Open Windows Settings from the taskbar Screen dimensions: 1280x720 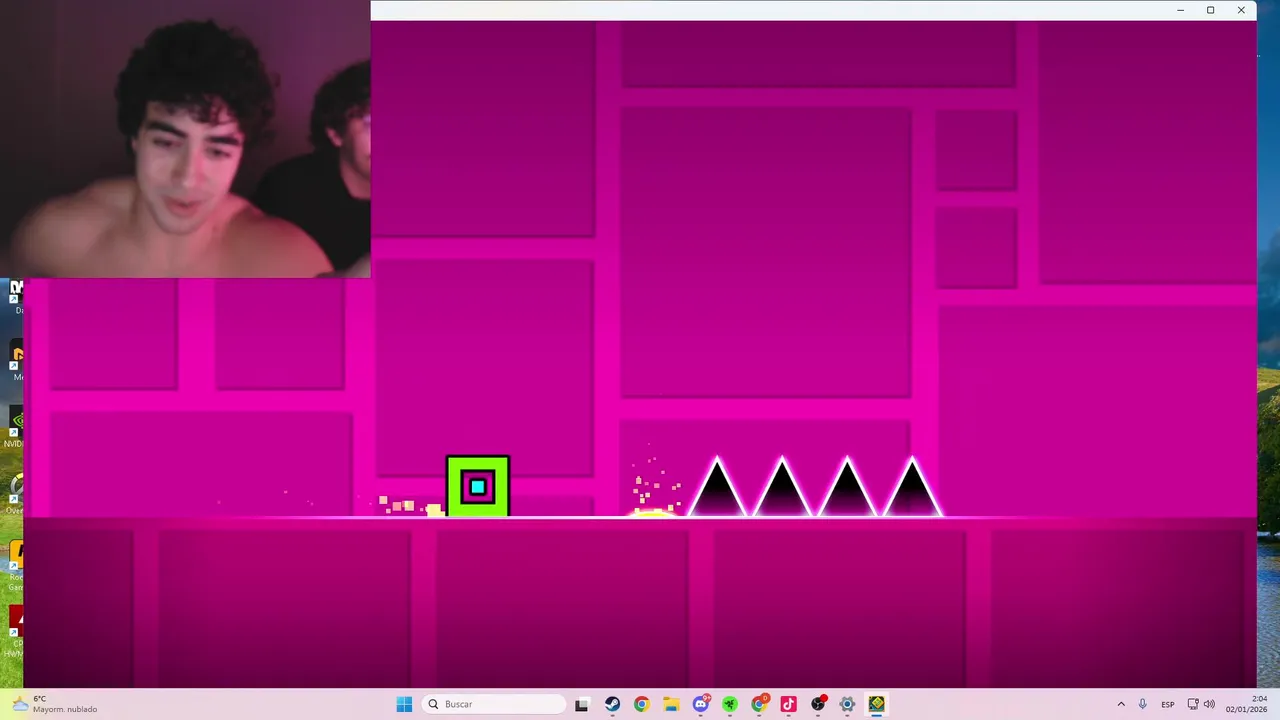pyautogui.click(x=847, y=704)
